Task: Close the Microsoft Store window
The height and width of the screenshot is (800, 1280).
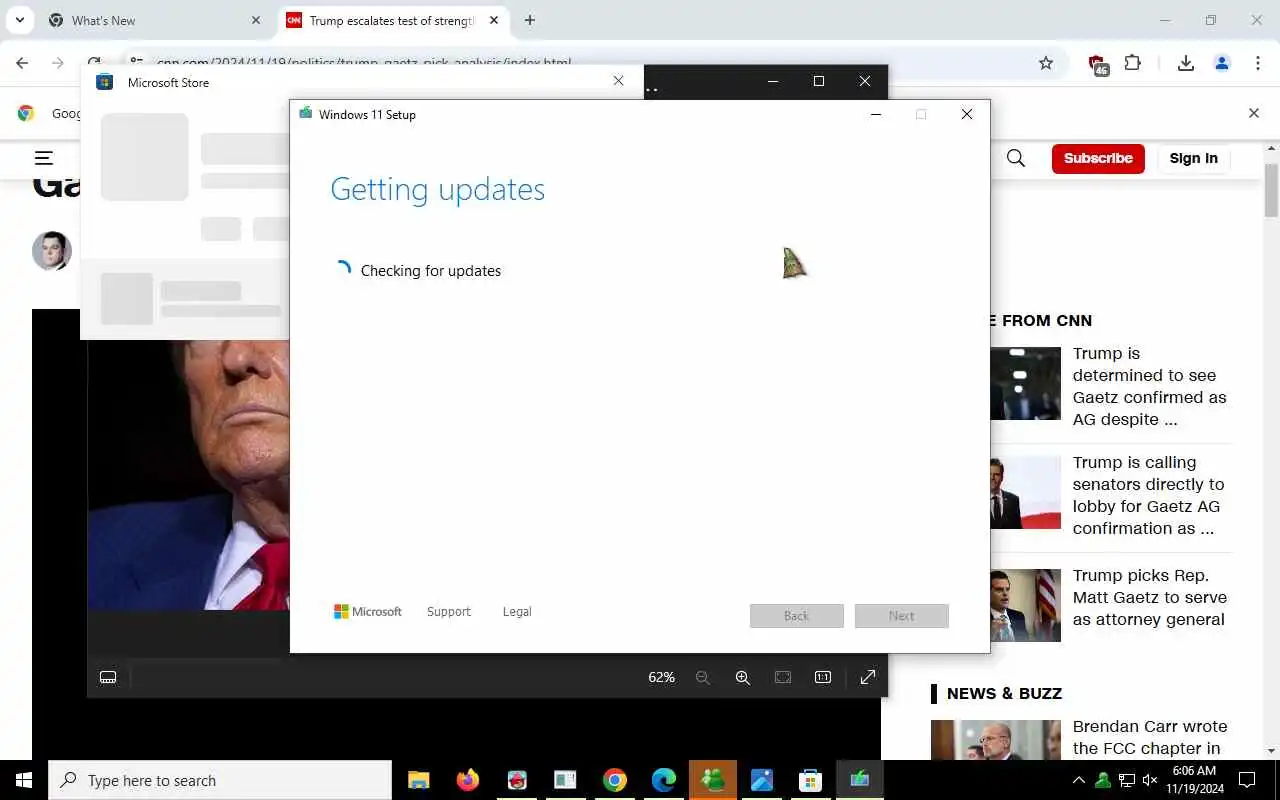Action: 618,82
